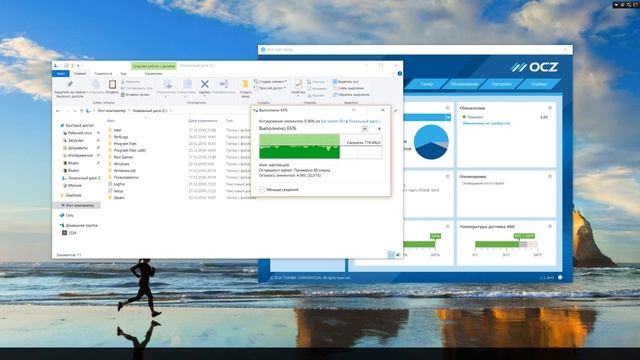This screenshot has width=640, height=360.
Task: Open the Easy access dropdown
Action: (269, 88)
